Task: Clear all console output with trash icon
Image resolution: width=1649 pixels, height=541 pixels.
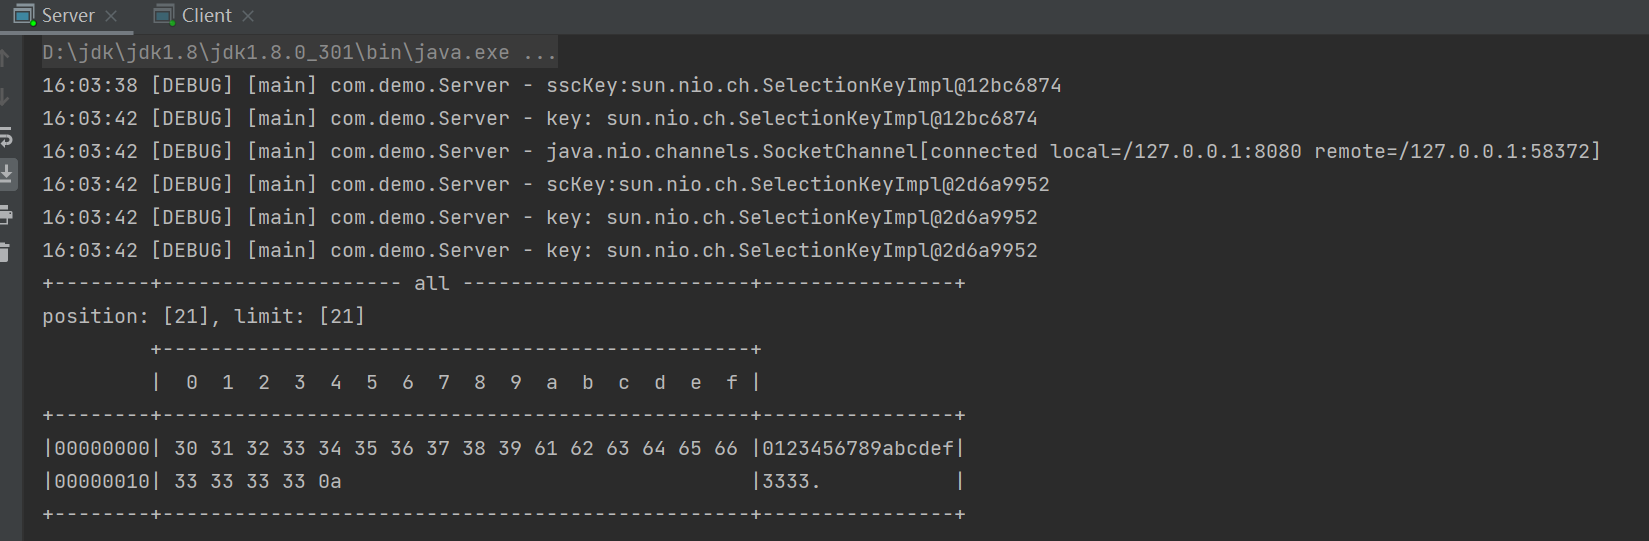Action: coord(5,252)
